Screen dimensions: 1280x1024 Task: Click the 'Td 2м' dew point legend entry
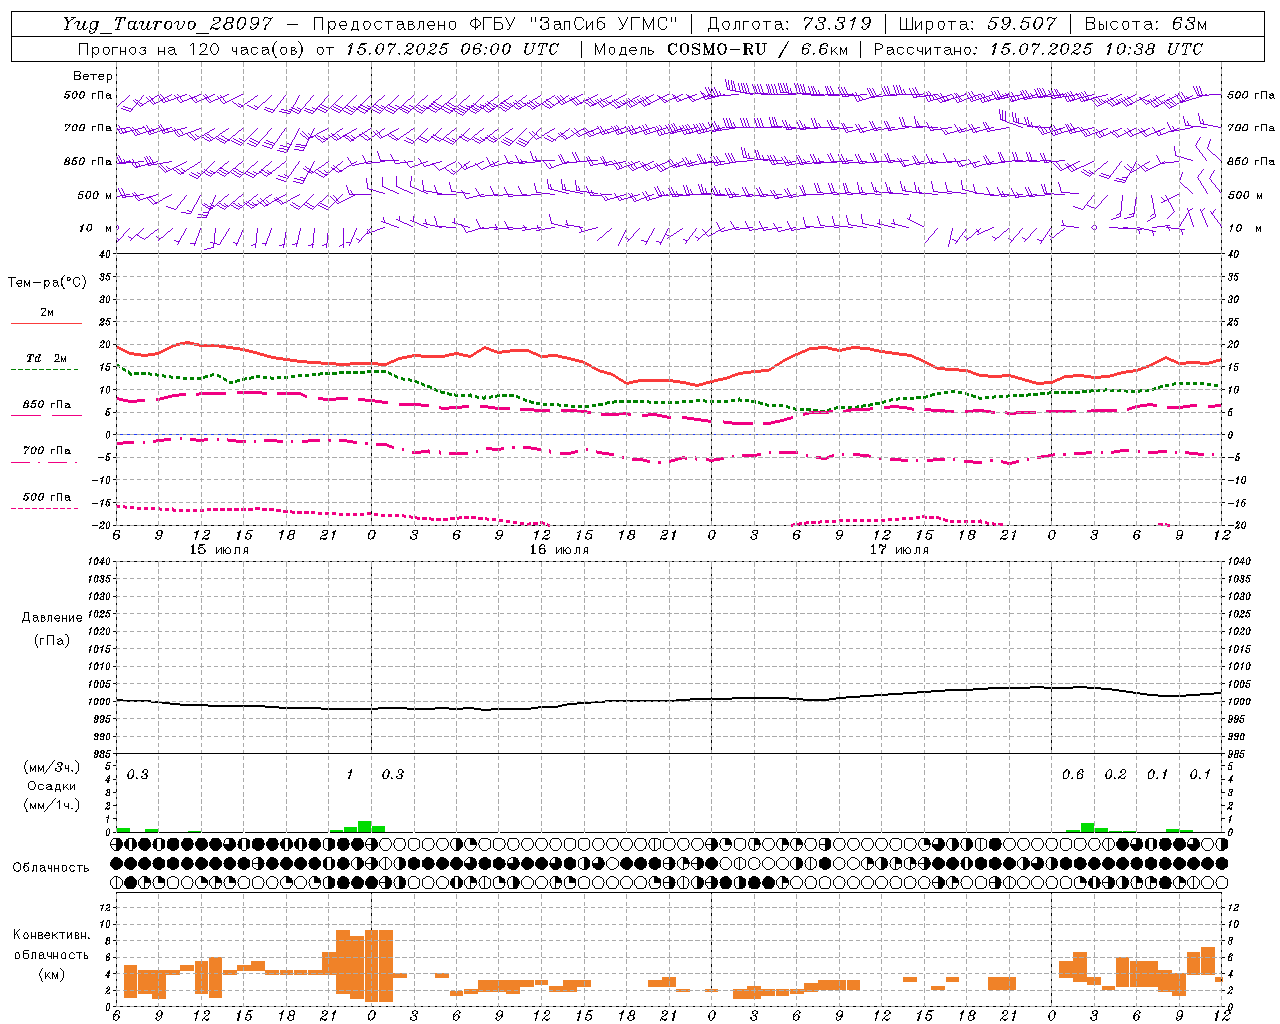pyautogui.click(x=47, y=358)
